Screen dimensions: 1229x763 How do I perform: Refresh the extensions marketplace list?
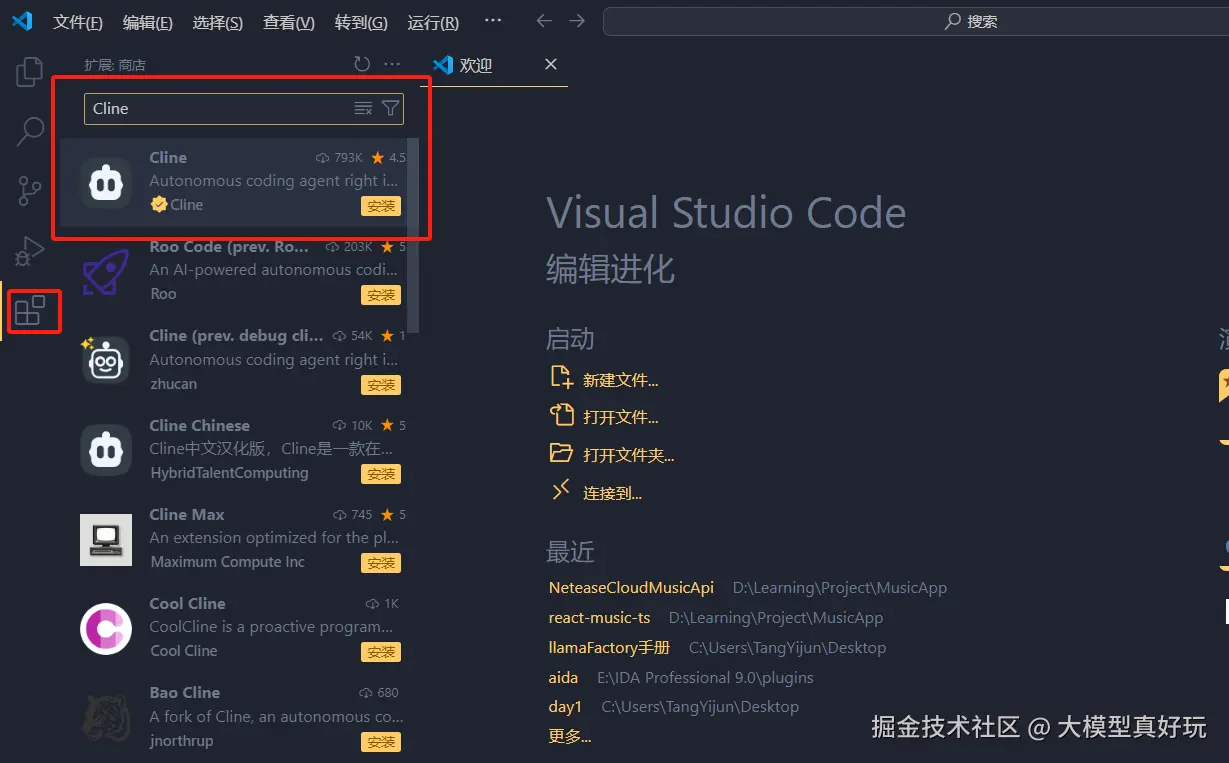(x=362, y=65)
